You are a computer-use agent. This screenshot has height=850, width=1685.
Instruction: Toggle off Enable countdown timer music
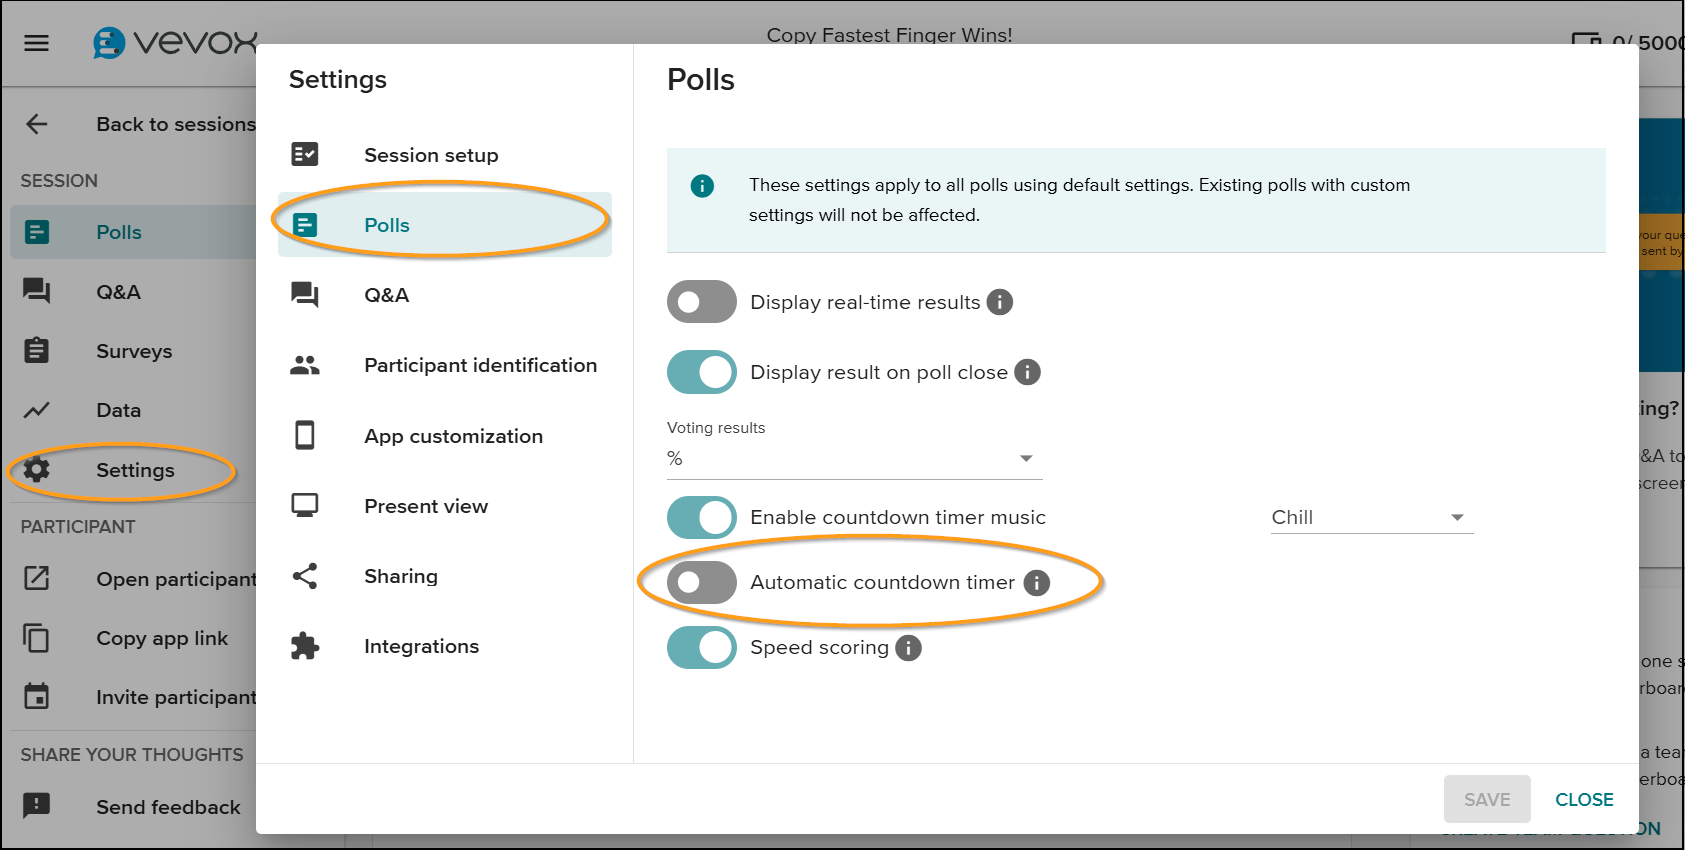(x=702, y=518)
